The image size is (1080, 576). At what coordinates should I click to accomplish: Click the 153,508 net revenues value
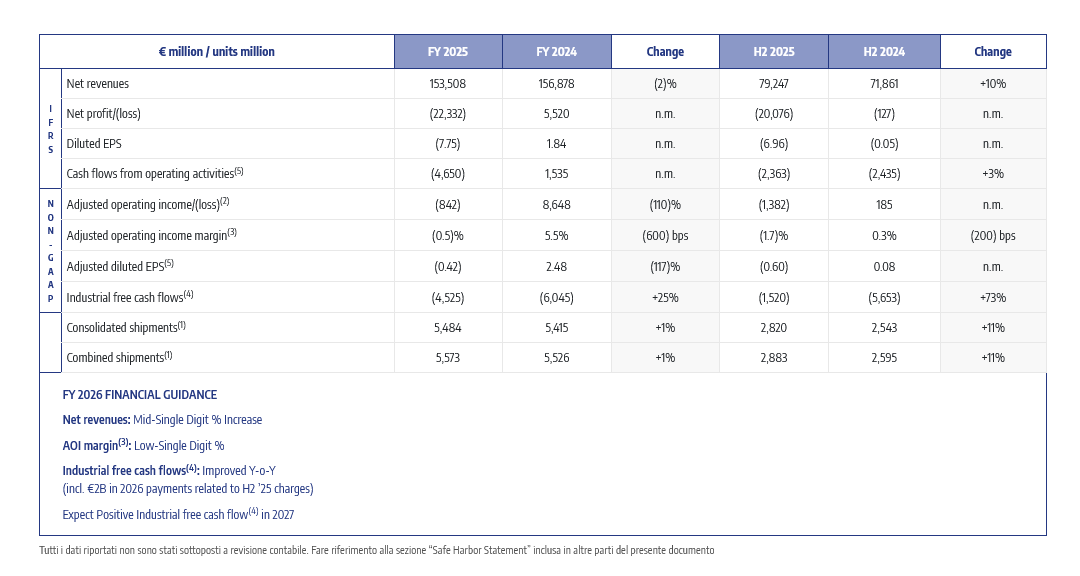pyautogui.click(x=448, y=84)
